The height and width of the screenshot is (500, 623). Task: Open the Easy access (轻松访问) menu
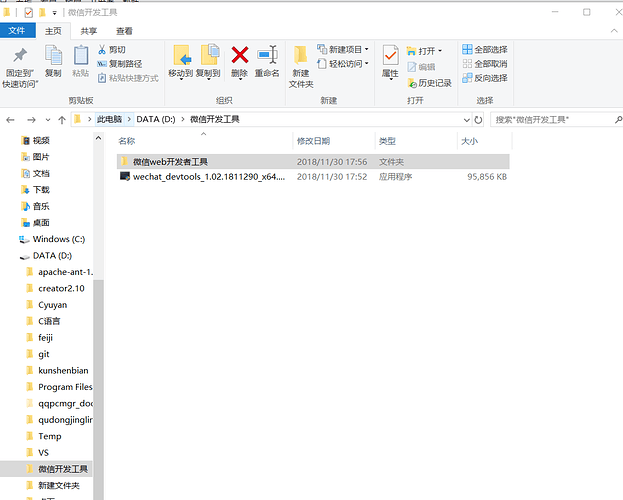343,64
